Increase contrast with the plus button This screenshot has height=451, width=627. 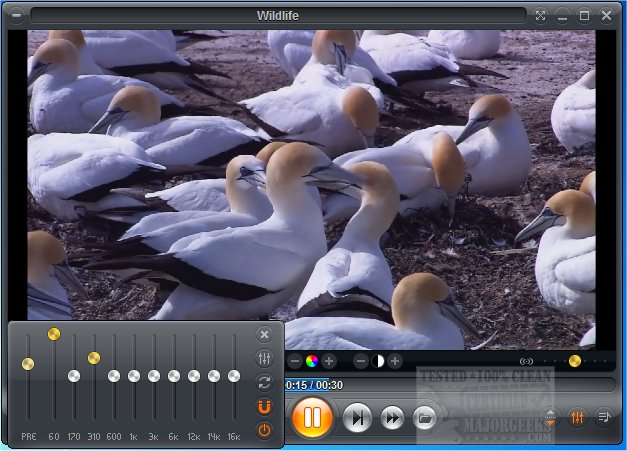396,361
